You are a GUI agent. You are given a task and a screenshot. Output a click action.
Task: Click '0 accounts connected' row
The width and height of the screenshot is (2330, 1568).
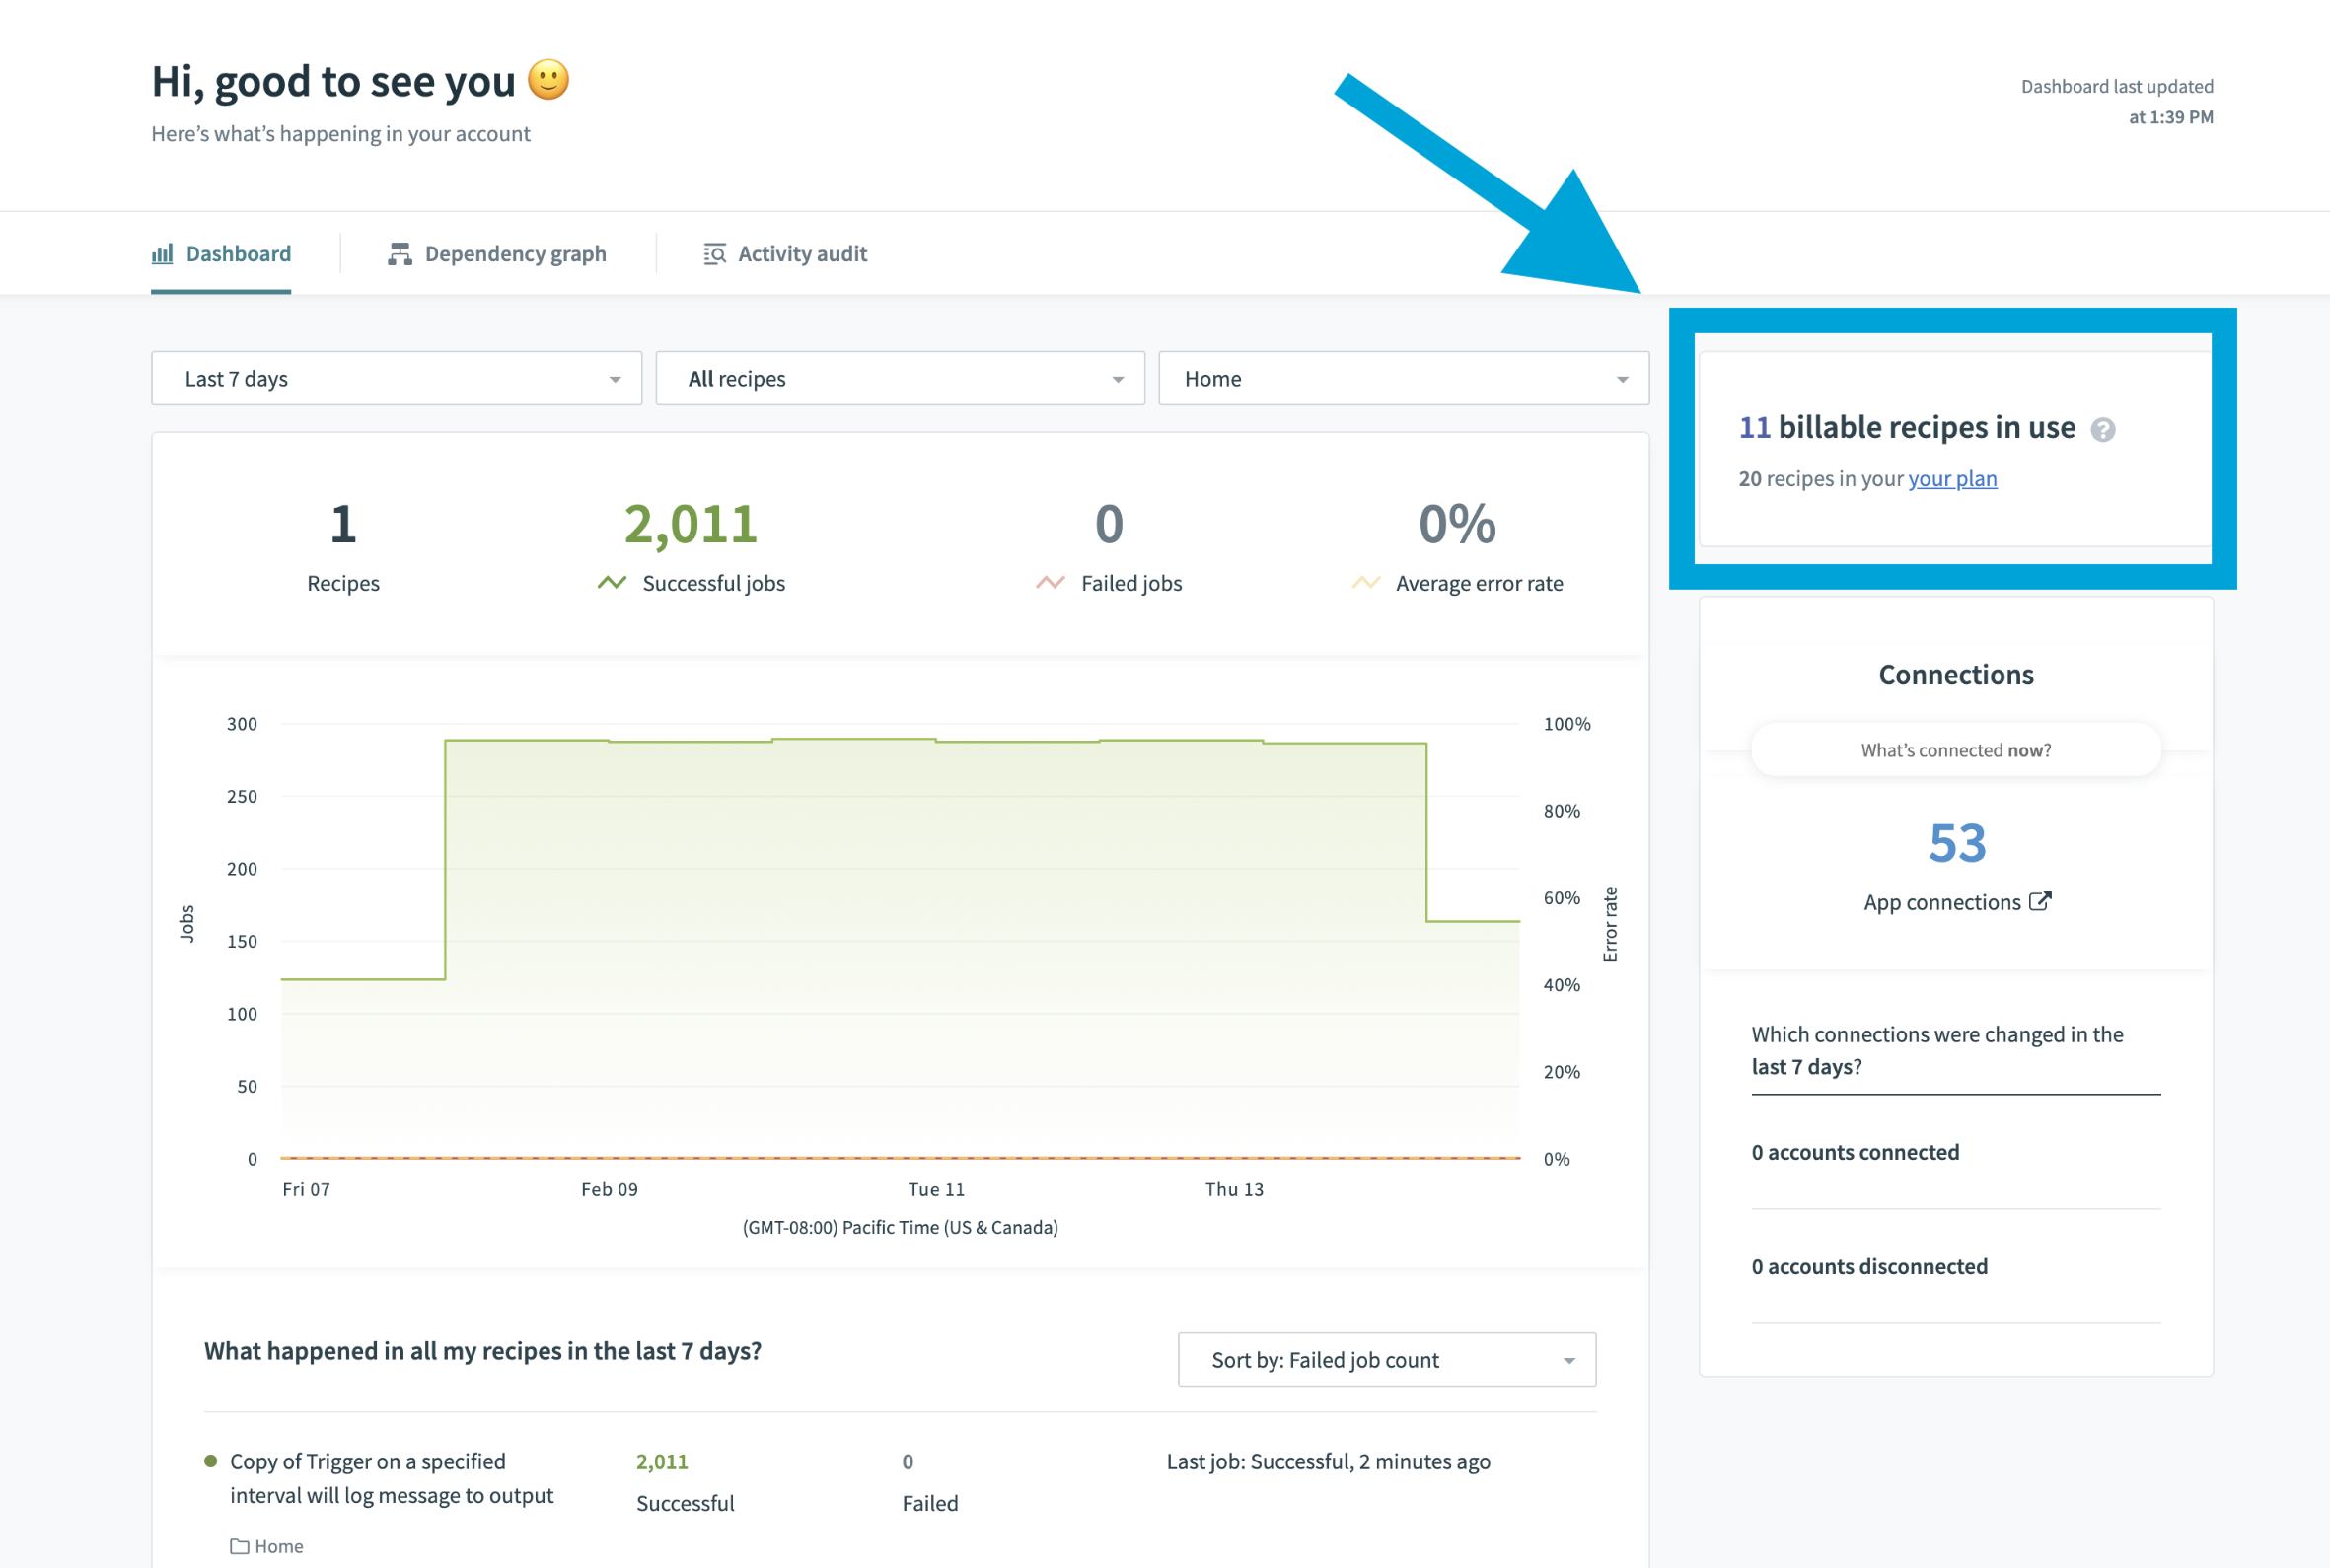pyautogui.click(x=1956, y=1152)
